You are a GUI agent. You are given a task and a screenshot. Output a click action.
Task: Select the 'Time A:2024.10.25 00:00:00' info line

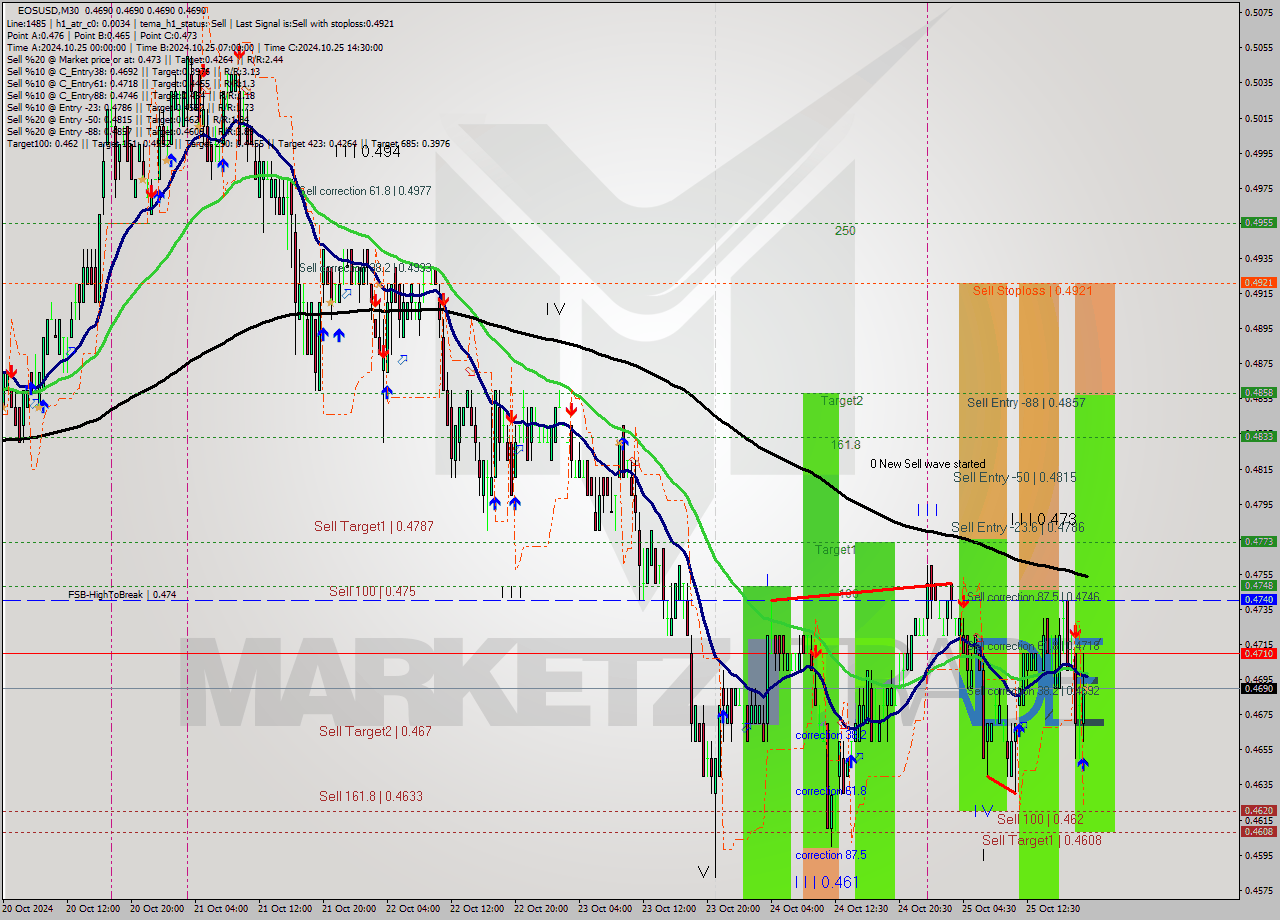[67, 47]
